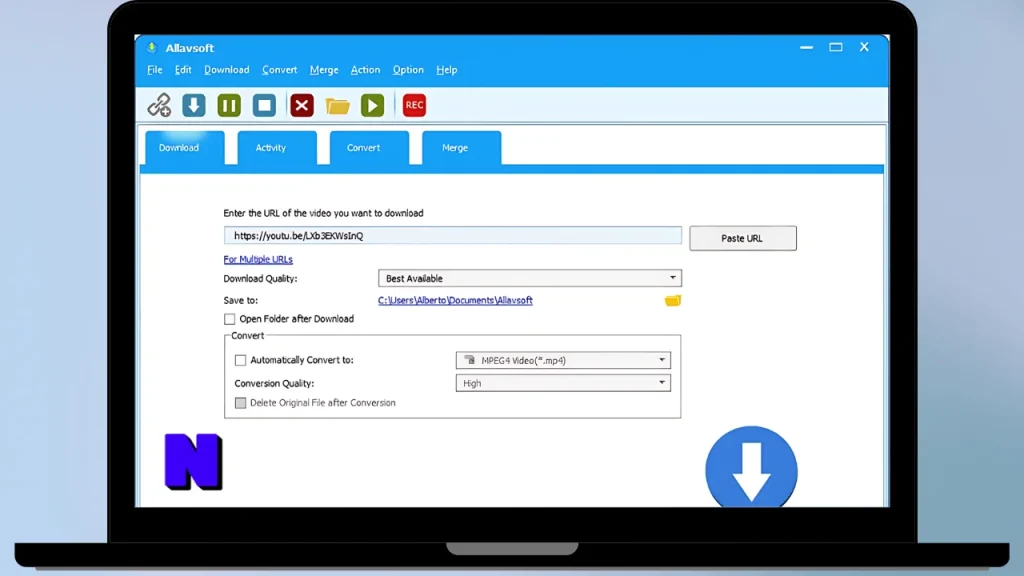Open the File menu

tap(155, 70)
